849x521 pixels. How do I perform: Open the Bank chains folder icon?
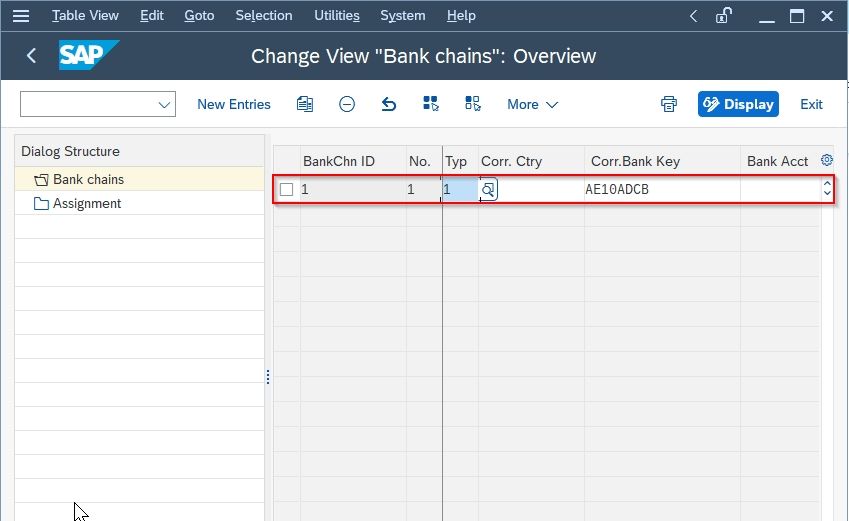[x=41, y=180]
